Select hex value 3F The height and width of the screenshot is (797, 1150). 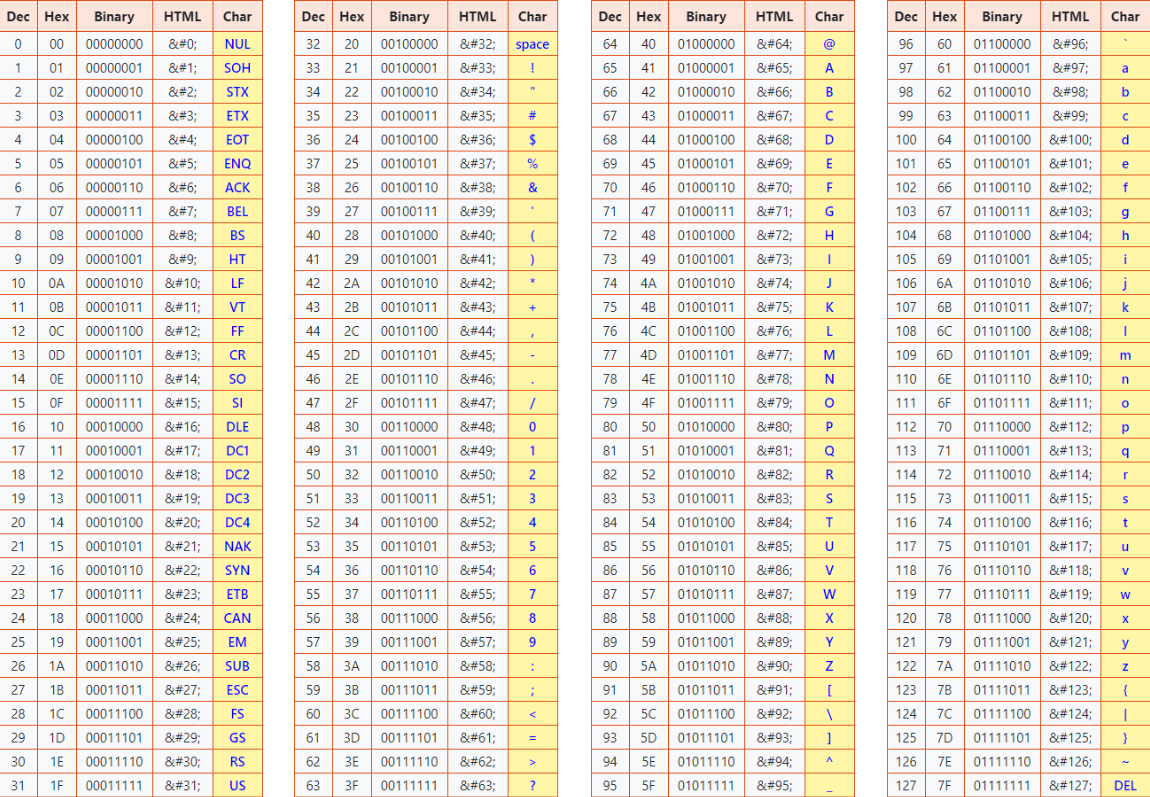coord(351,785)
